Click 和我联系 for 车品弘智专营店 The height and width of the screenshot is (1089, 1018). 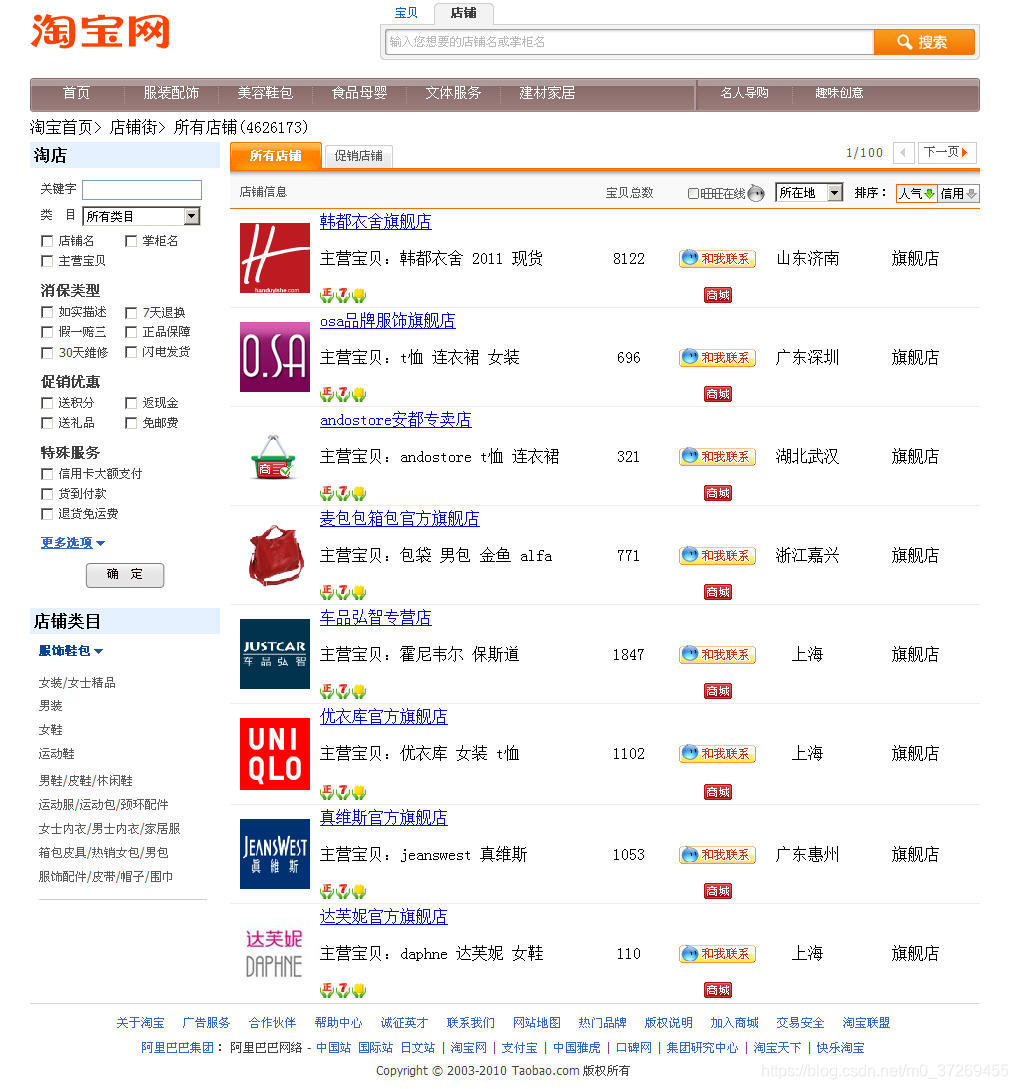717,654
